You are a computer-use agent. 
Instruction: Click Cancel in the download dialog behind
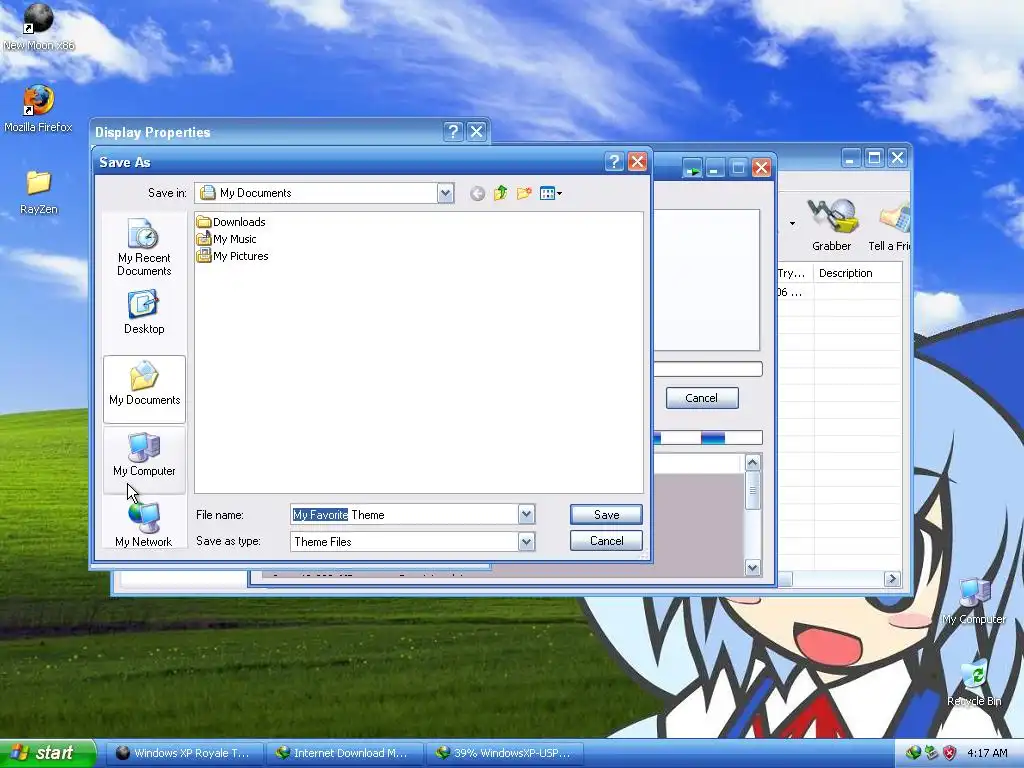coord(702,398)
